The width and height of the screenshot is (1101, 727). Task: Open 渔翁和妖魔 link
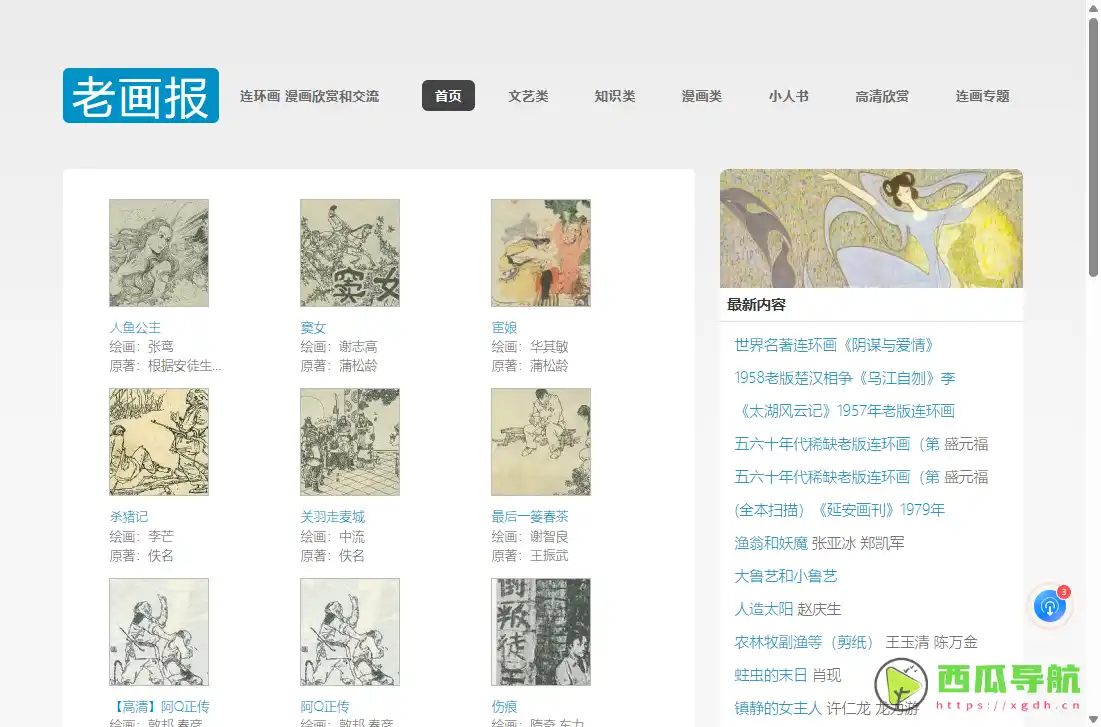coord(771,543)
